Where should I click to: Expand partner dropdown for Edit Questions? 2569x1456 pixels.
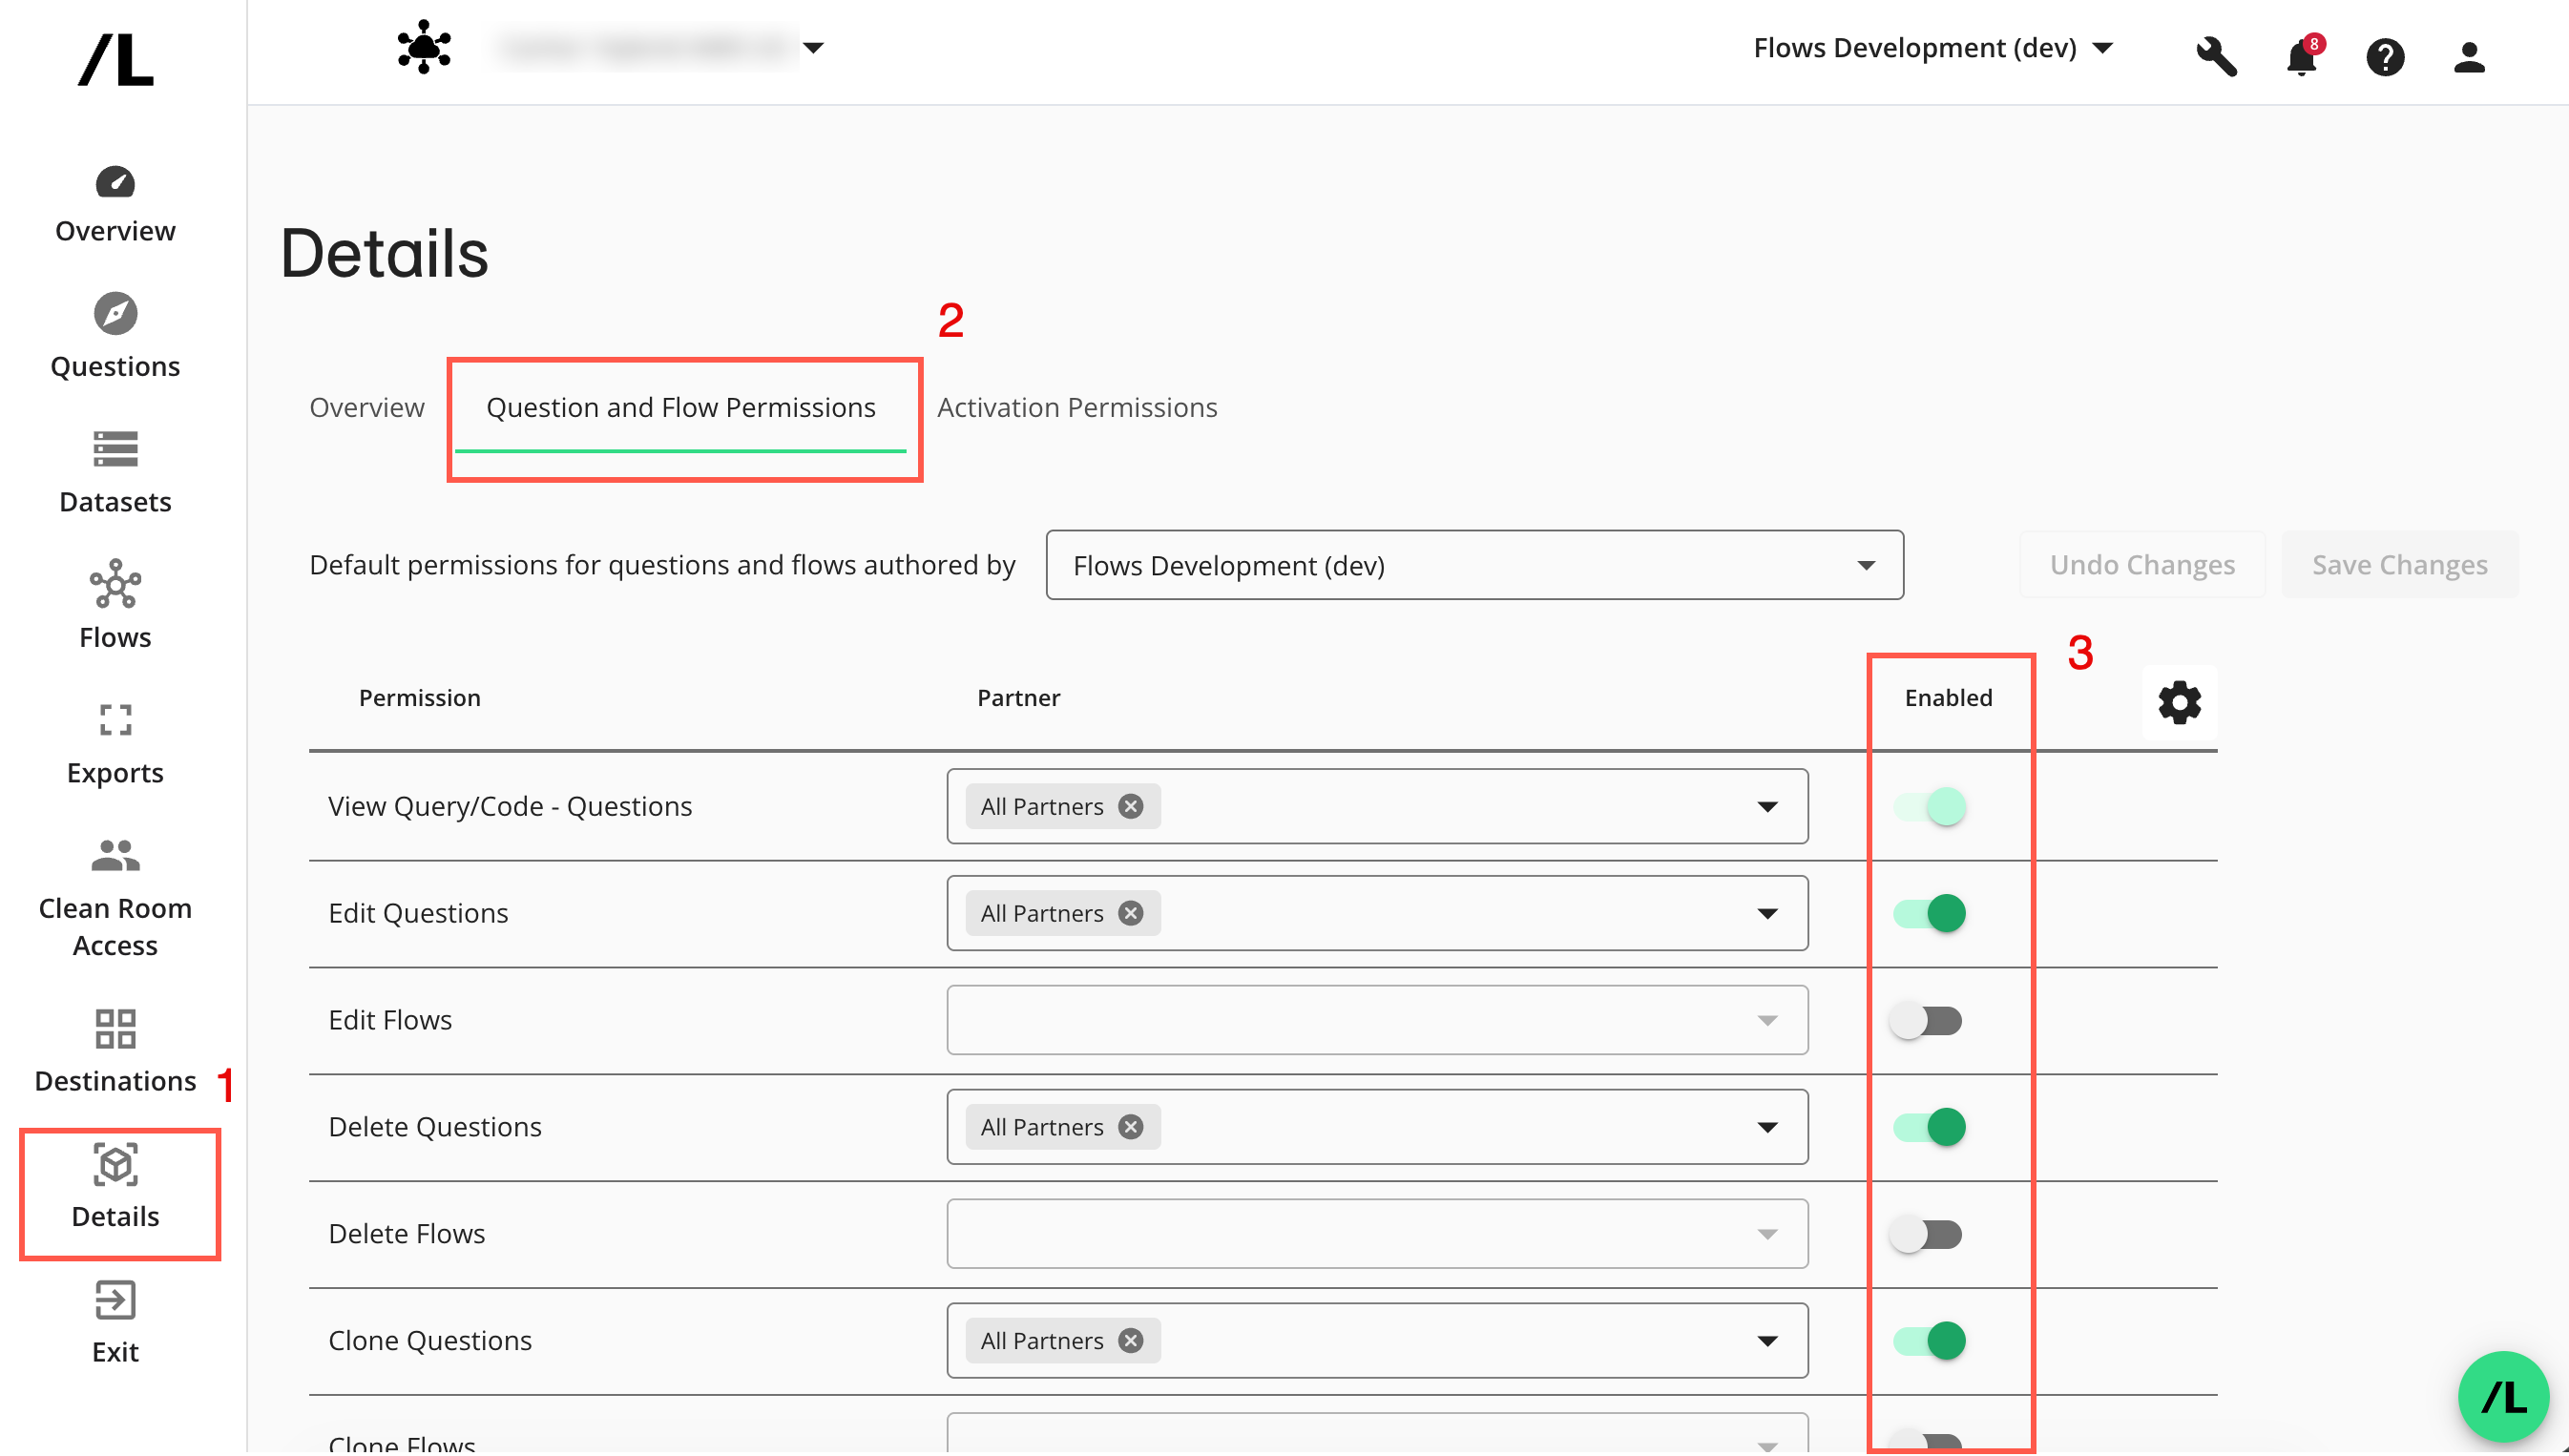[1767, 914]
